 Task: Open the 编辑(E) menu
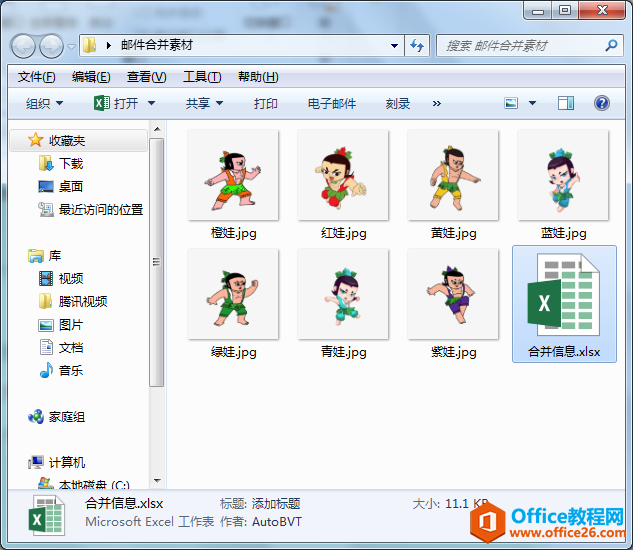tap(91, 77)
